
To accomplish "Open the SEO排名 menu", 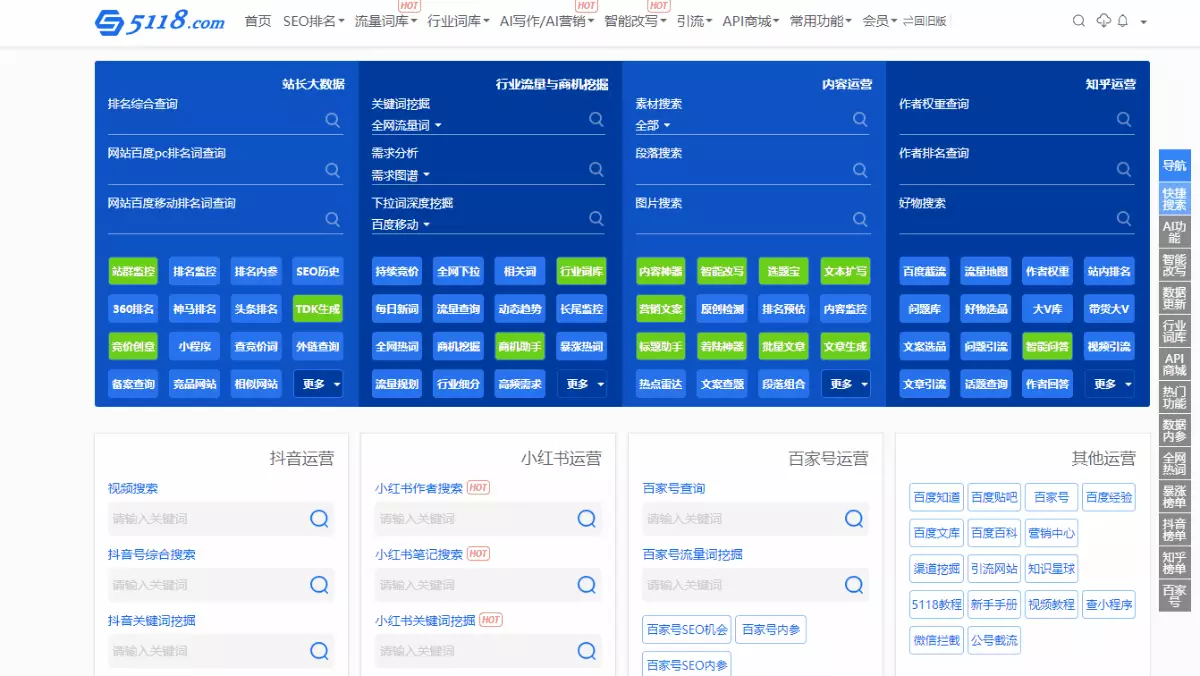I will point(313,21).
